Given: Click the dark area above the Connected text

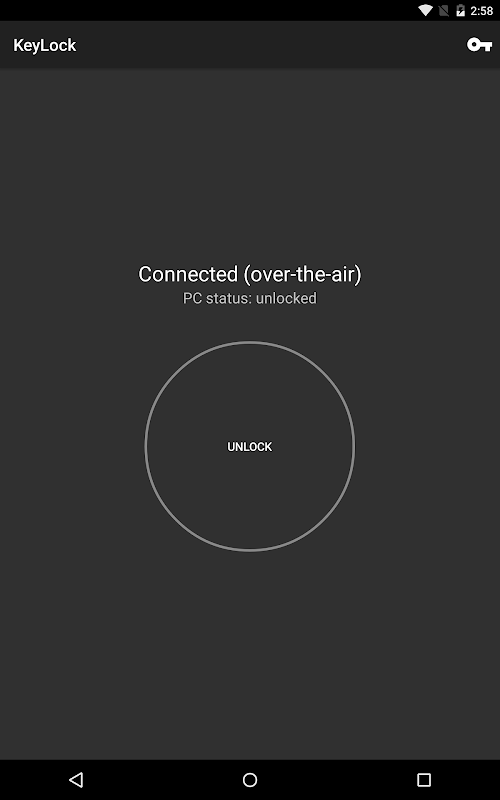Looking at the screenshot, I should tap(250, 163).
